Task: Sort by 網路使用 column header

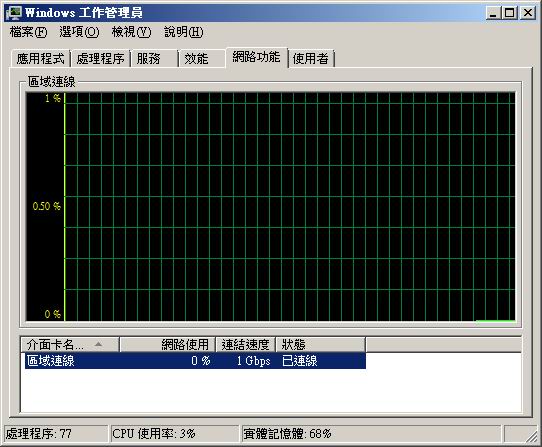Action: click(x=168, y=344)
